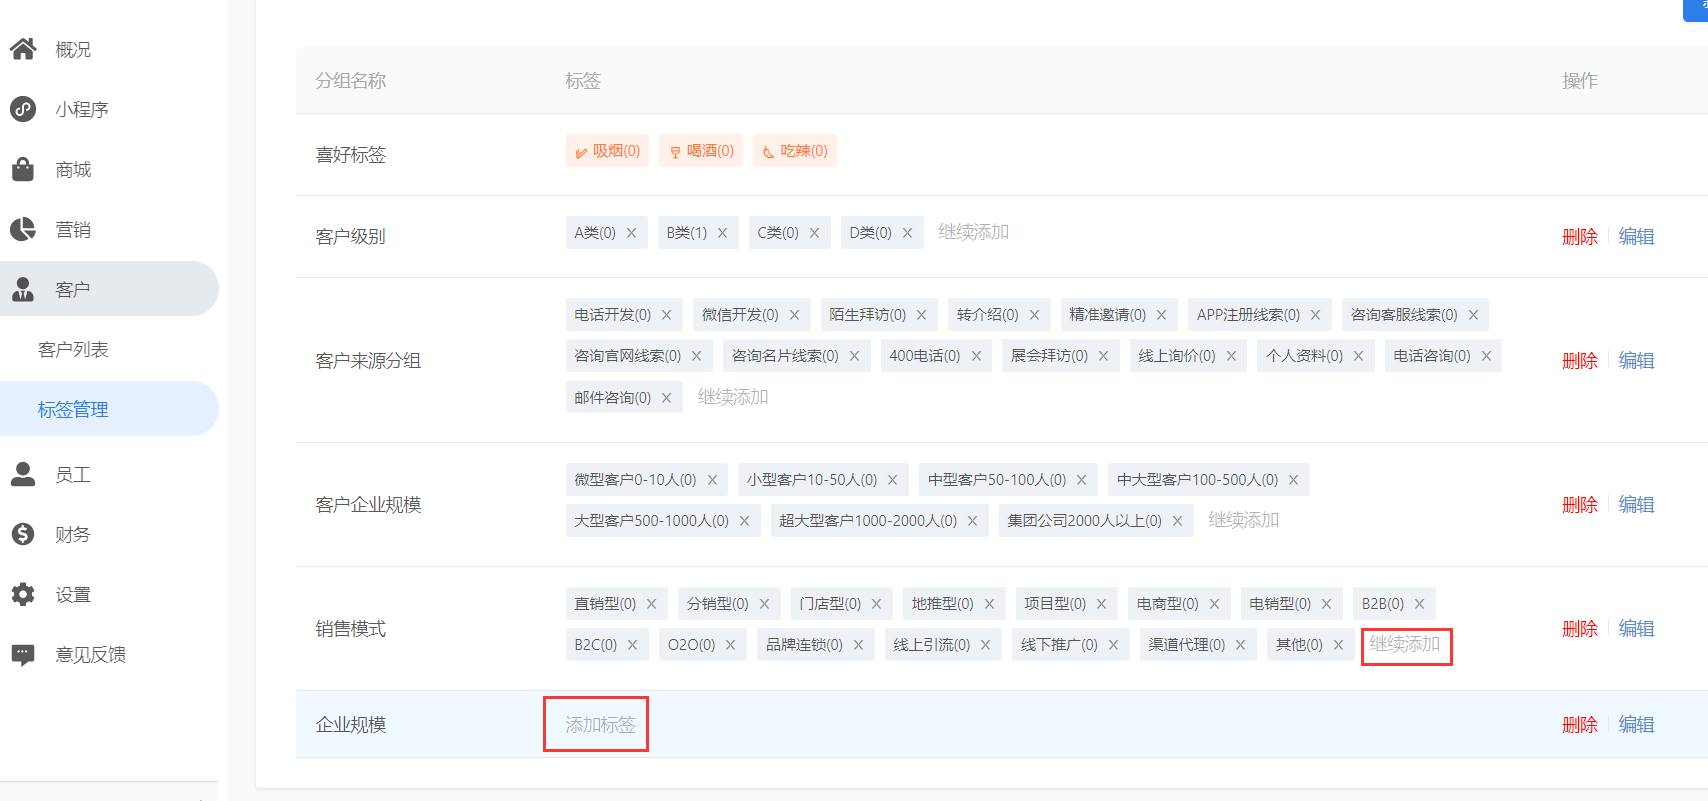
Task: Click the 员工 user icon in sidebar
Action: (x=23, y=474)
